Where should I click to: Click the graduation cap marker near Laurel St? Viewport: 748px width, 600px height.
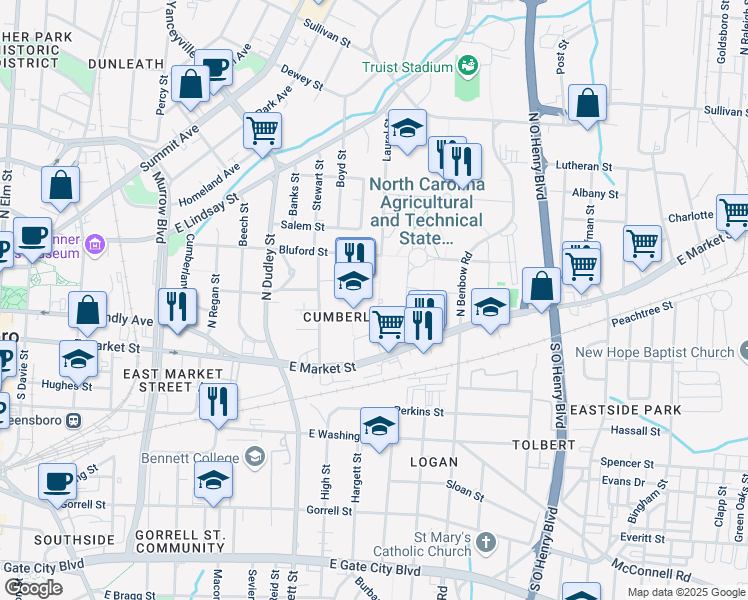pyautogui.click(x=407, y=132)
